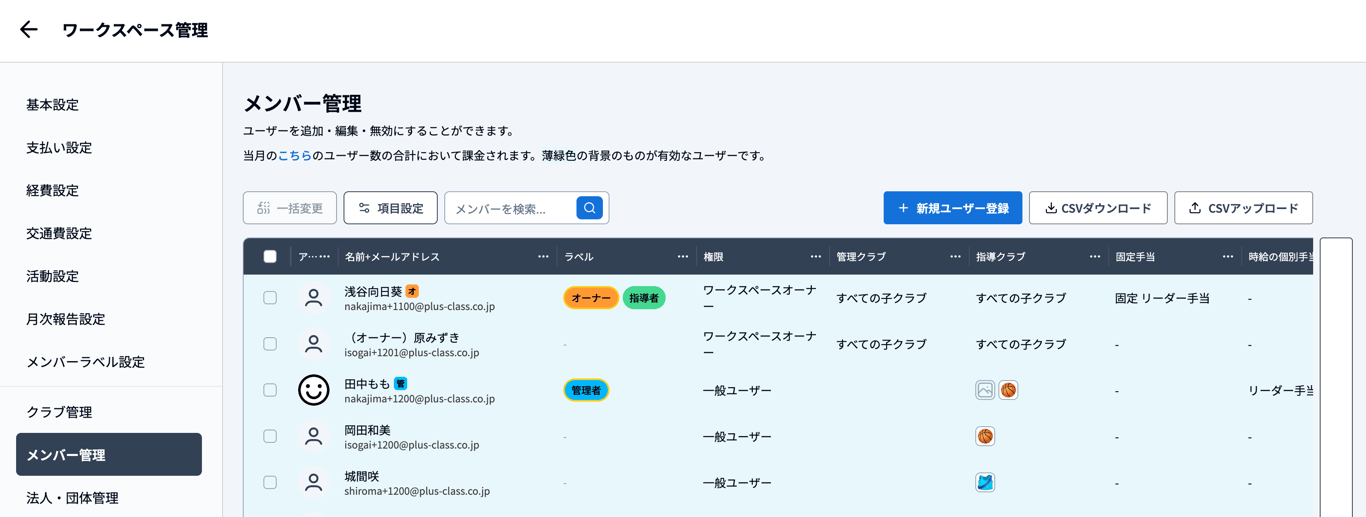This screenshot has width=1366, height=517.
Task: Click 田中もも's smiley face avatar
Action: coord(313,390)
